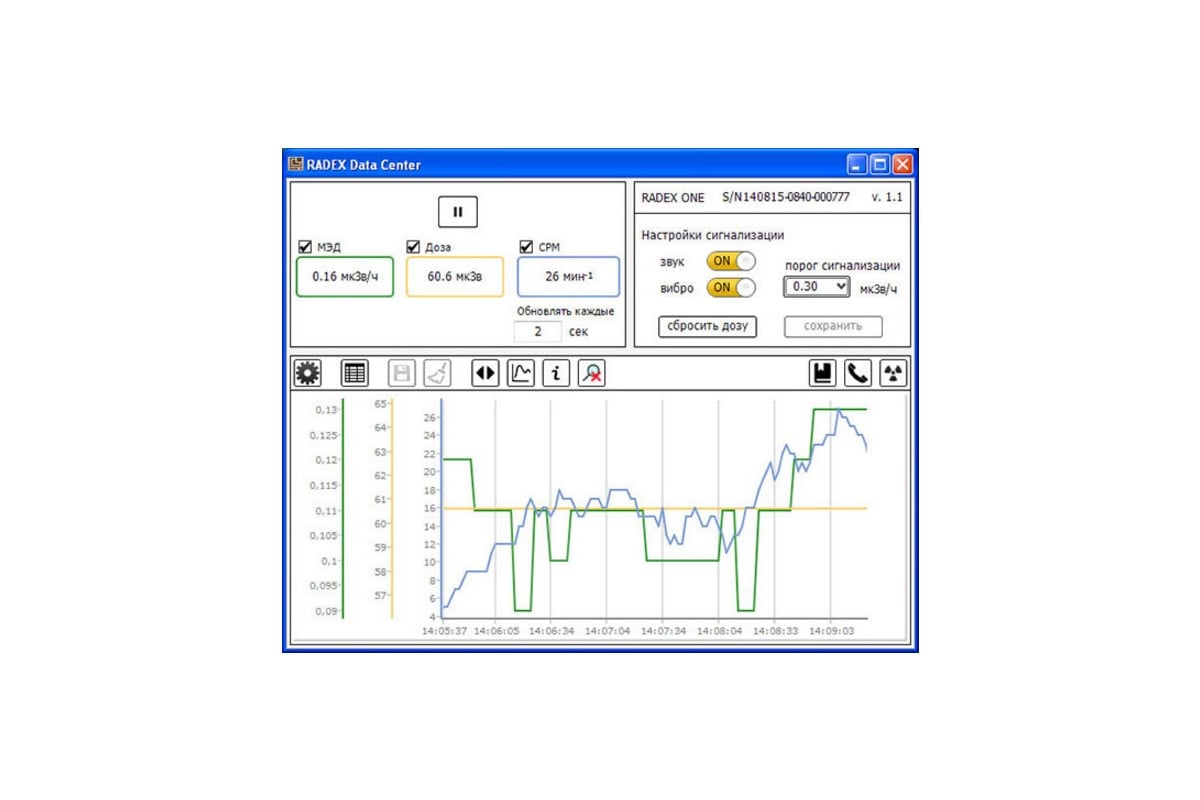Toggle the CPM checkbox
Viewport: 1200px width, 800px height.
pos(526,247)
